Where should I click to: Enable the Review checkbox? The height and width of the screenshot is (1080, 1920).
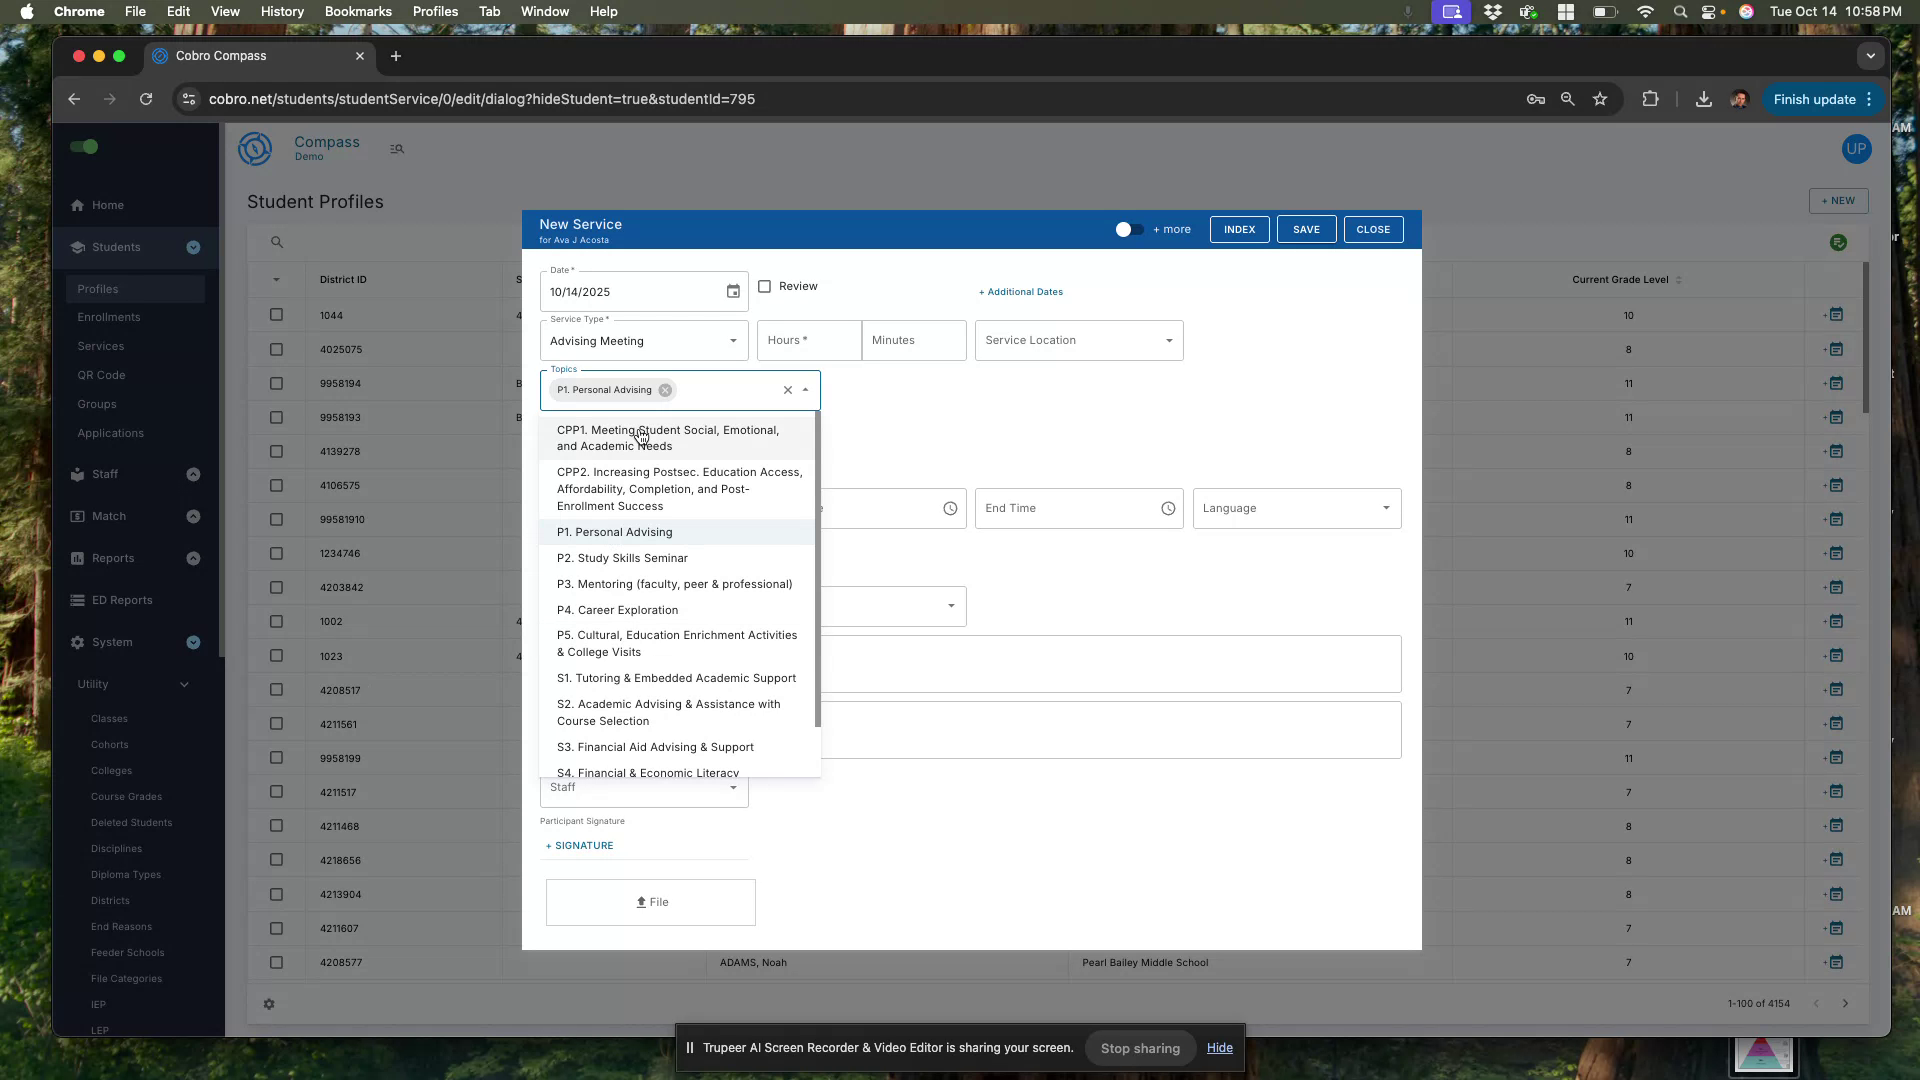click(764, 287)
